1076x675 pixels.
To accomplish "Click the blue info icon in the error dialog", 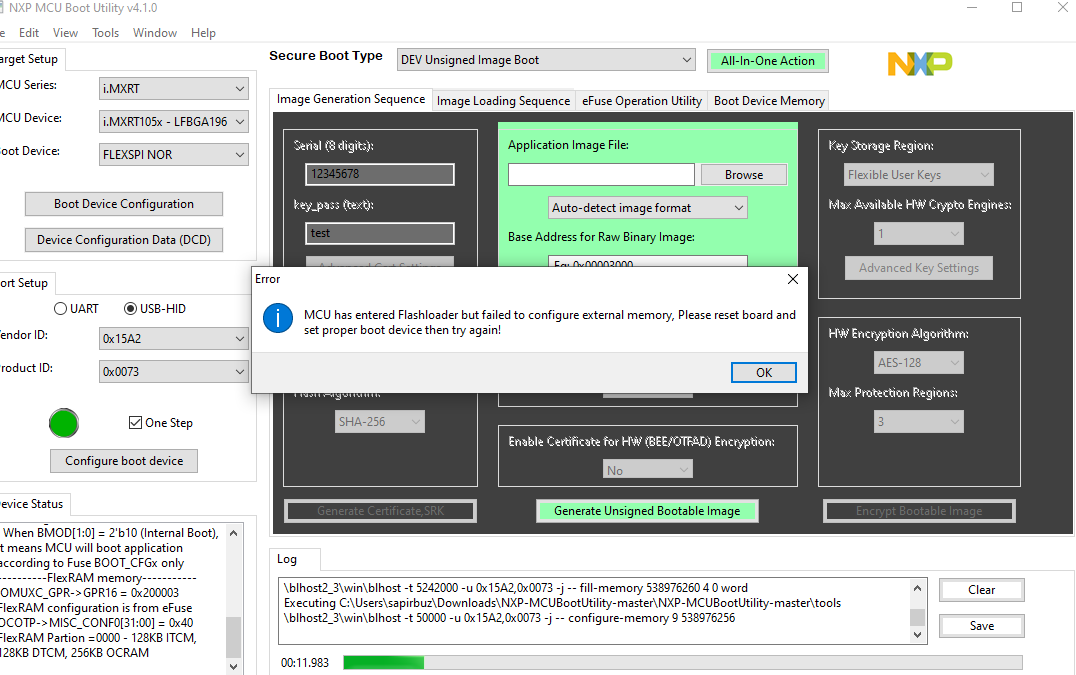I will click(x=277, y=318).
